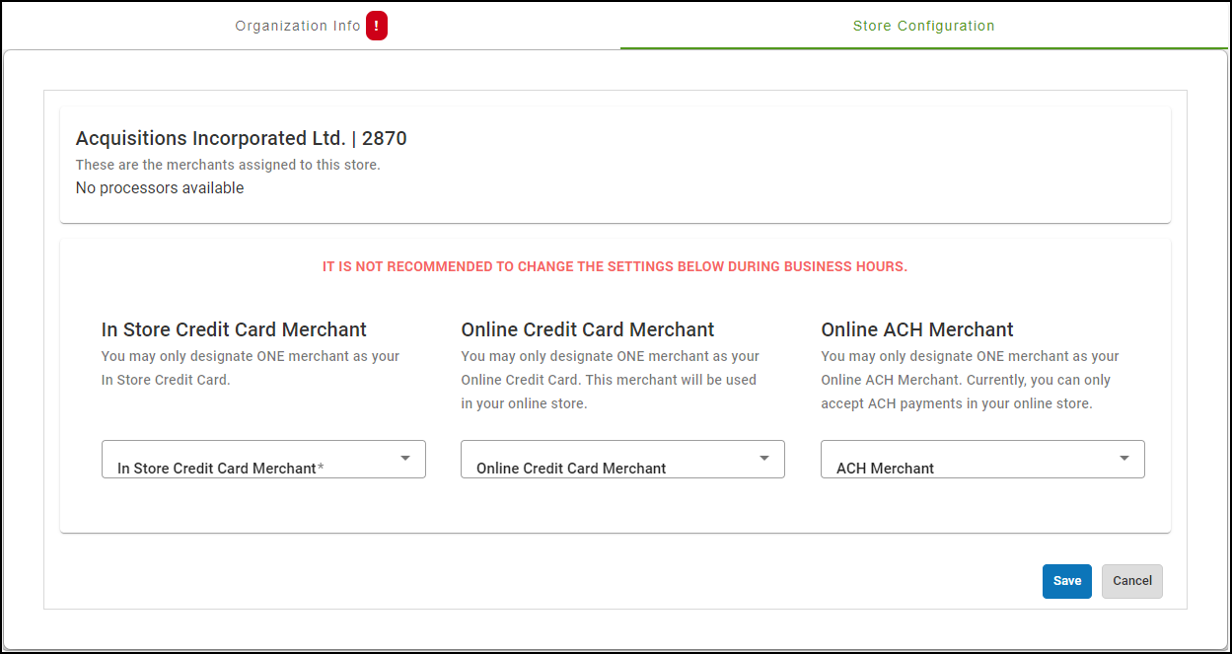Click the "No processors available" message

pyautogui.click(x=160, y=188)
